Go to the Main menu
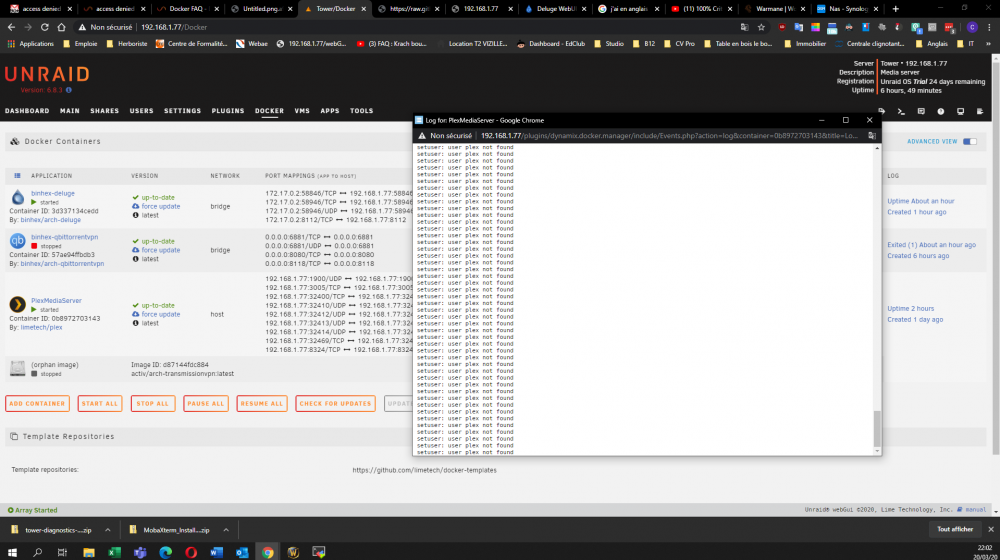 pos(70,111)
